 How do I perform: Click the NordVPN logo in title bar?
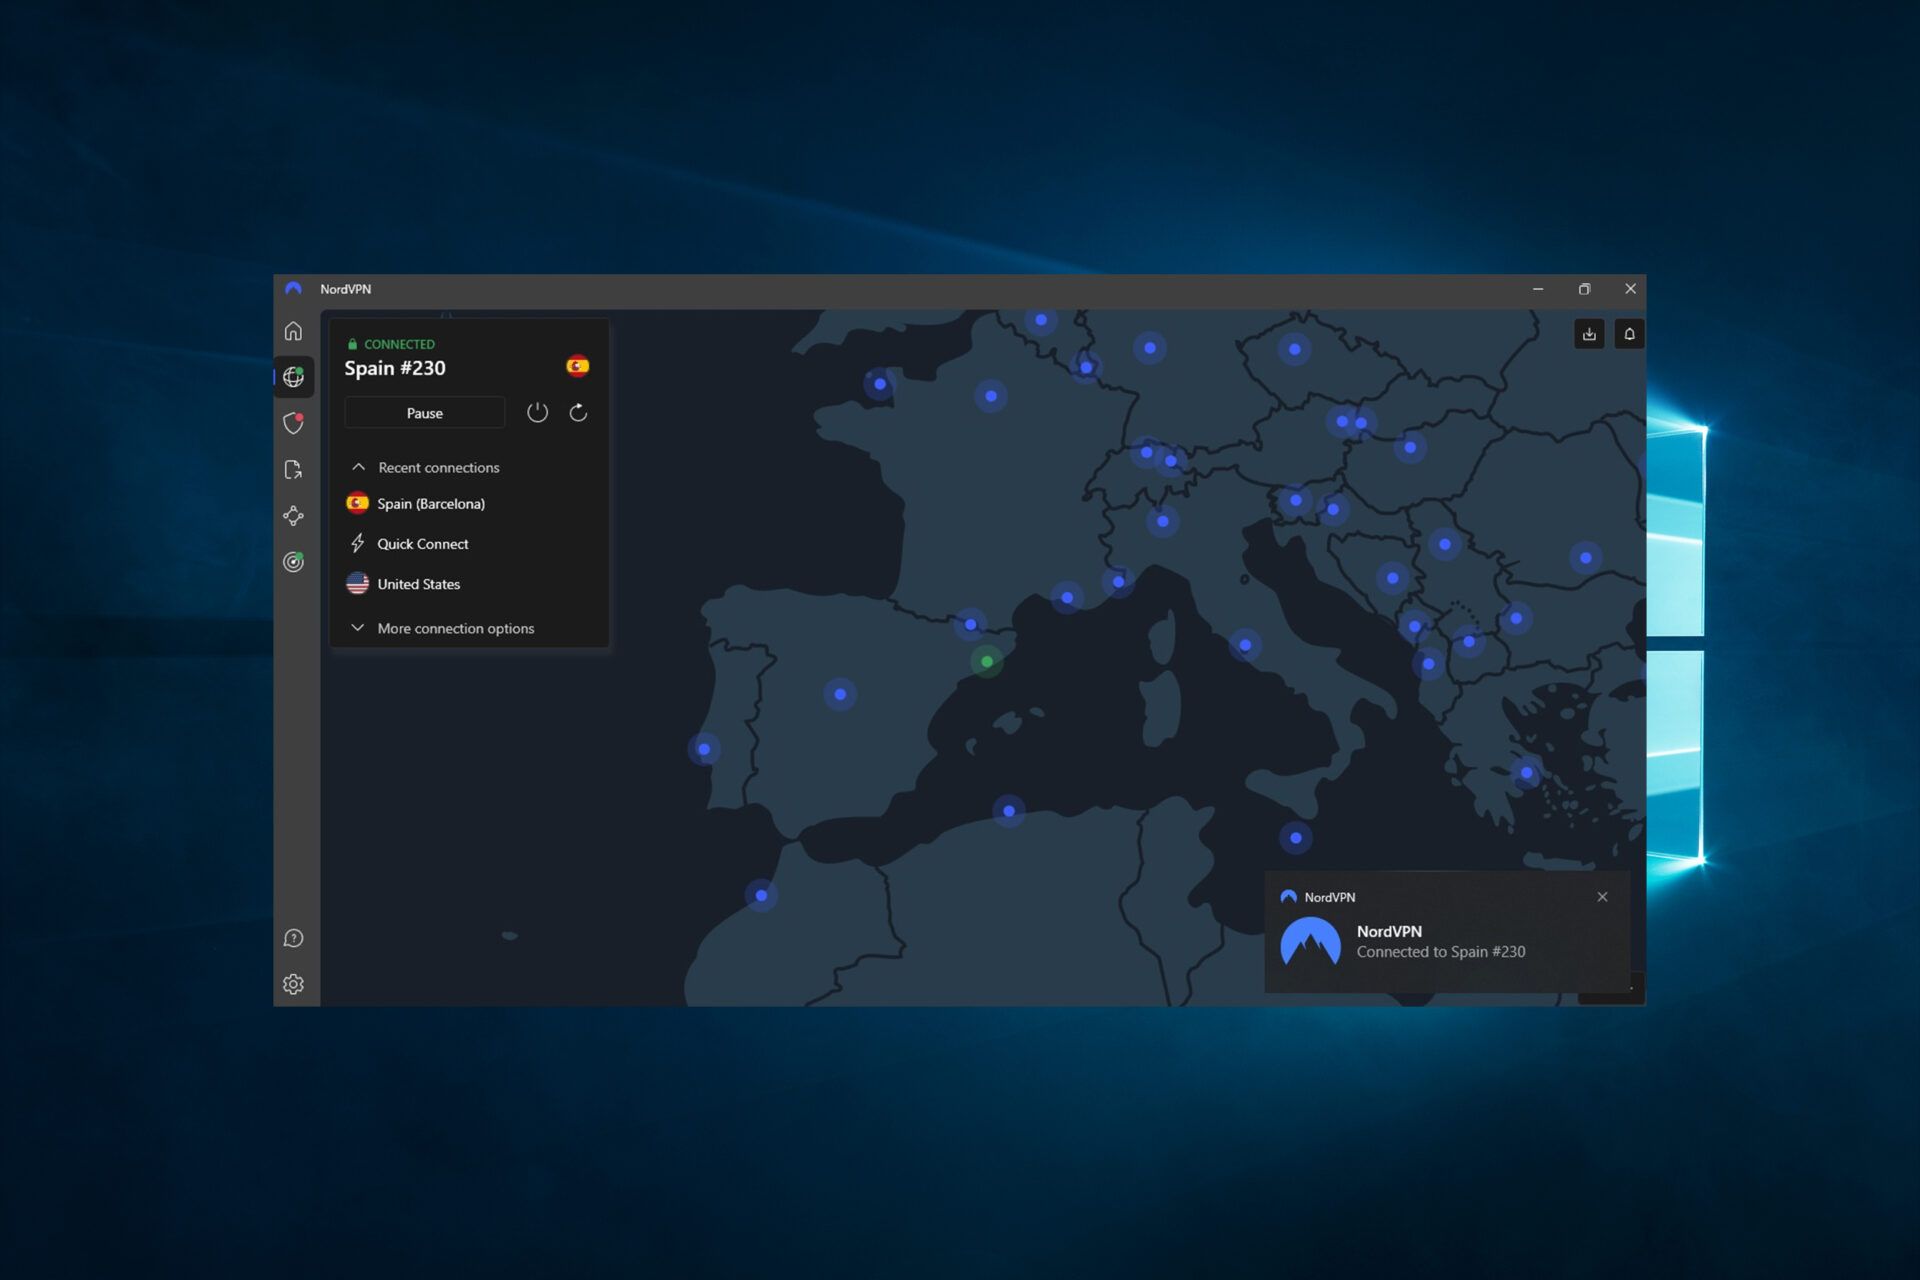click(x=293, y=289)
